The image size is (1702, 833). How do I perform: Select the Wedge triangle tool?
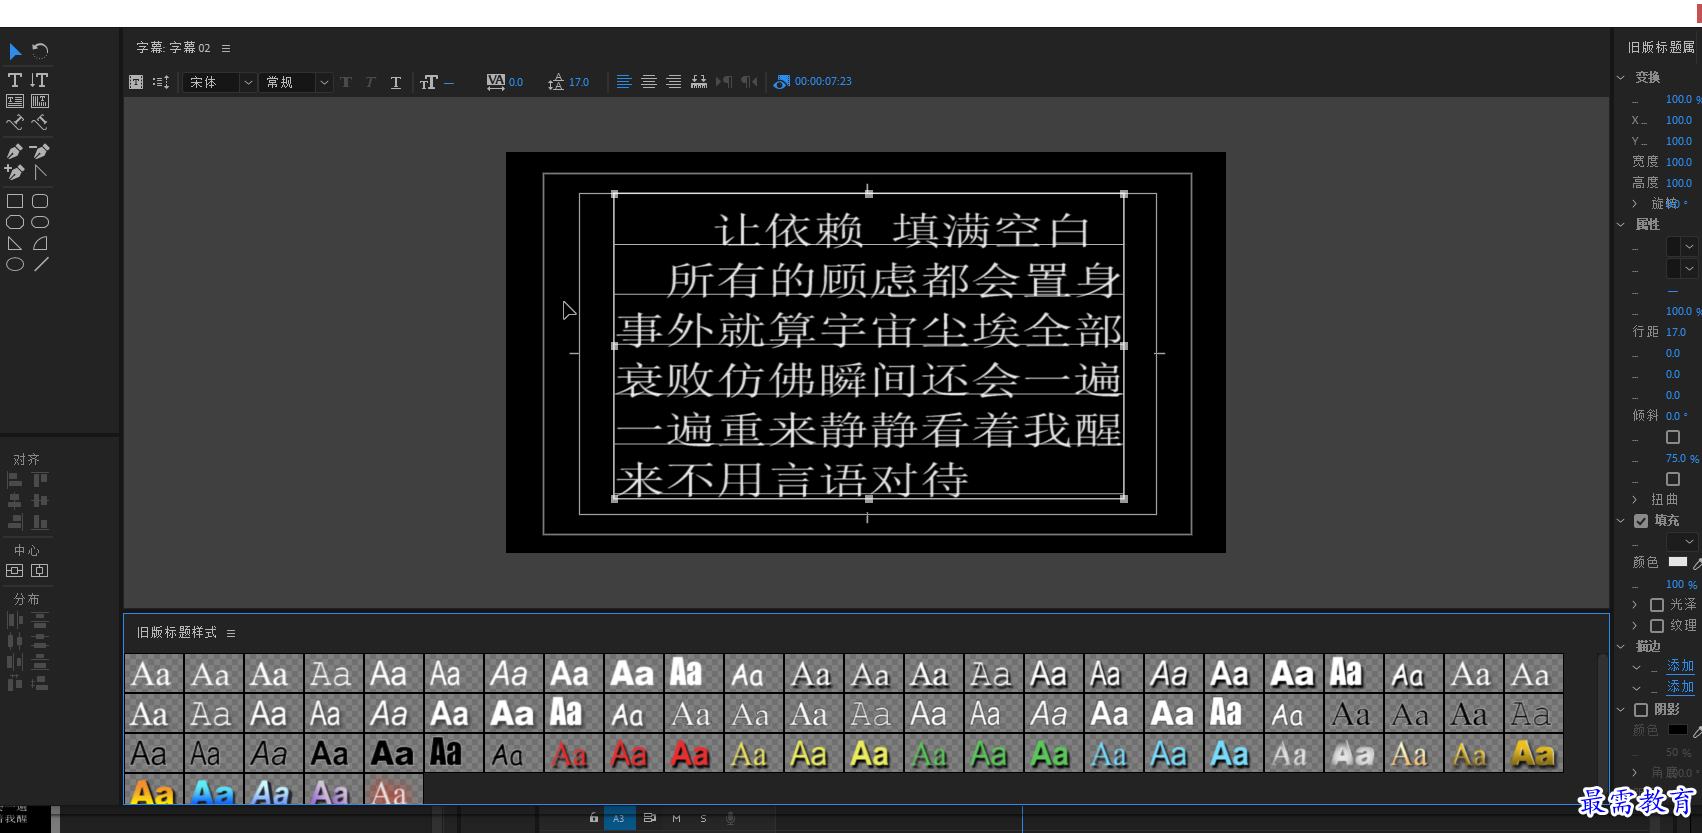(x=15, y=243)
